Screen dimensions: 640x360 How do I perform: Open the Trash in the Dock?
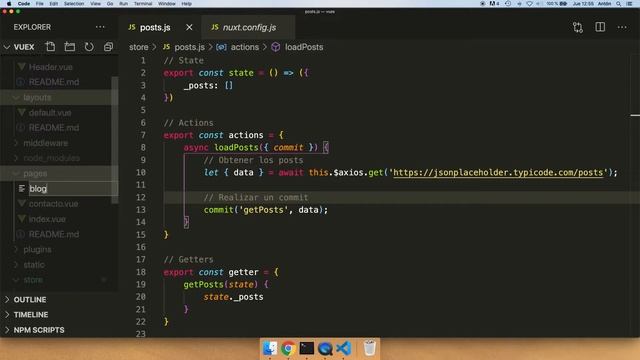pos(369,348)
